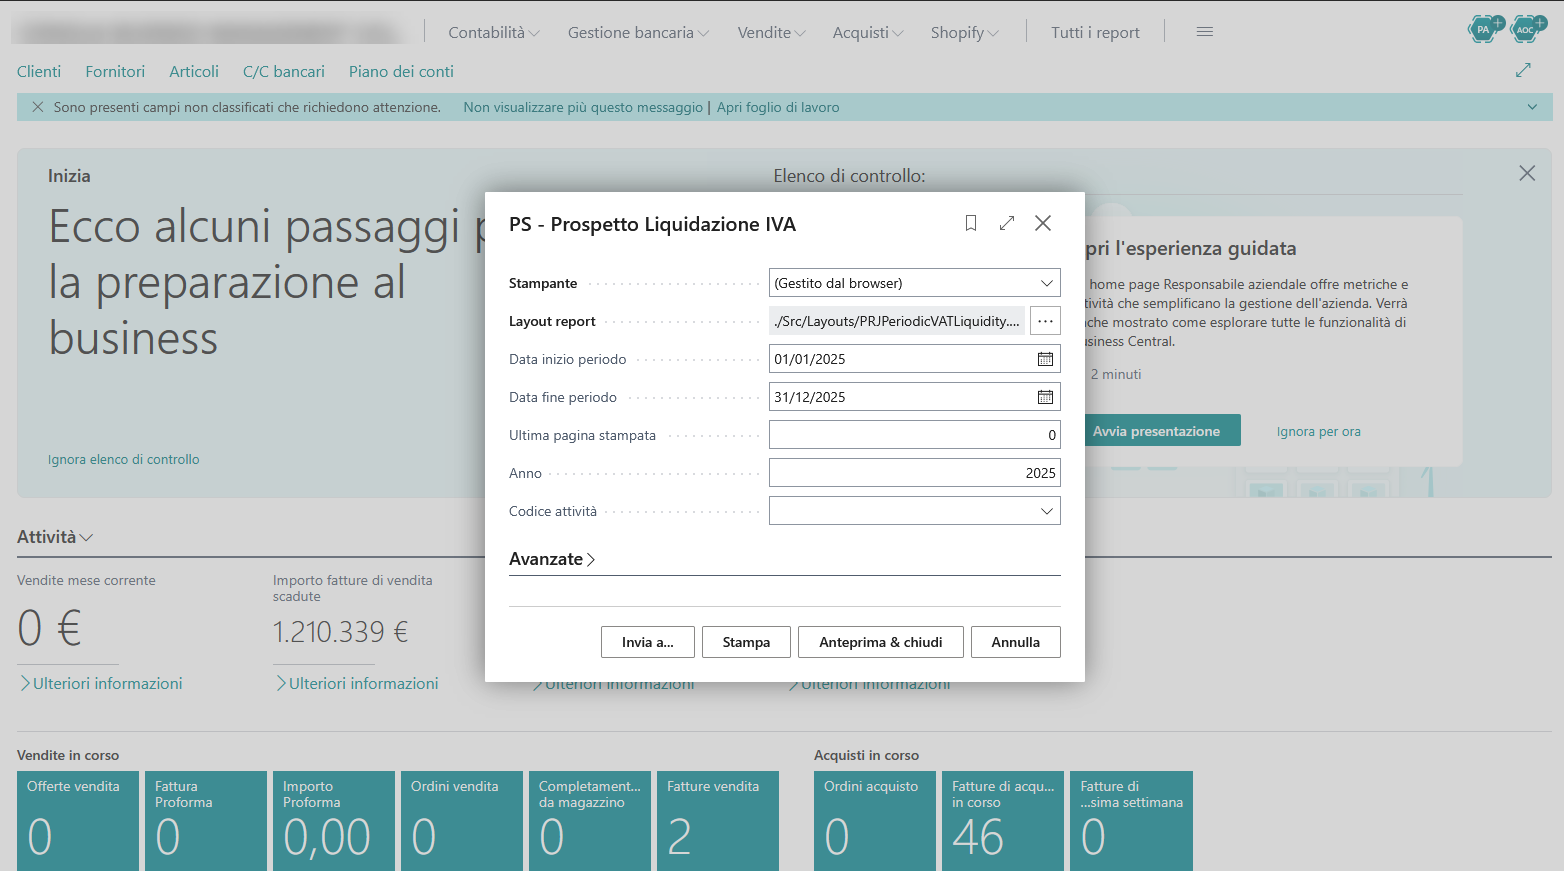The height and width of the screenshot is (871, 1564).
Task: Open Ulteriori informazioni under Vendite mese corrente
Action: [100, 683]
